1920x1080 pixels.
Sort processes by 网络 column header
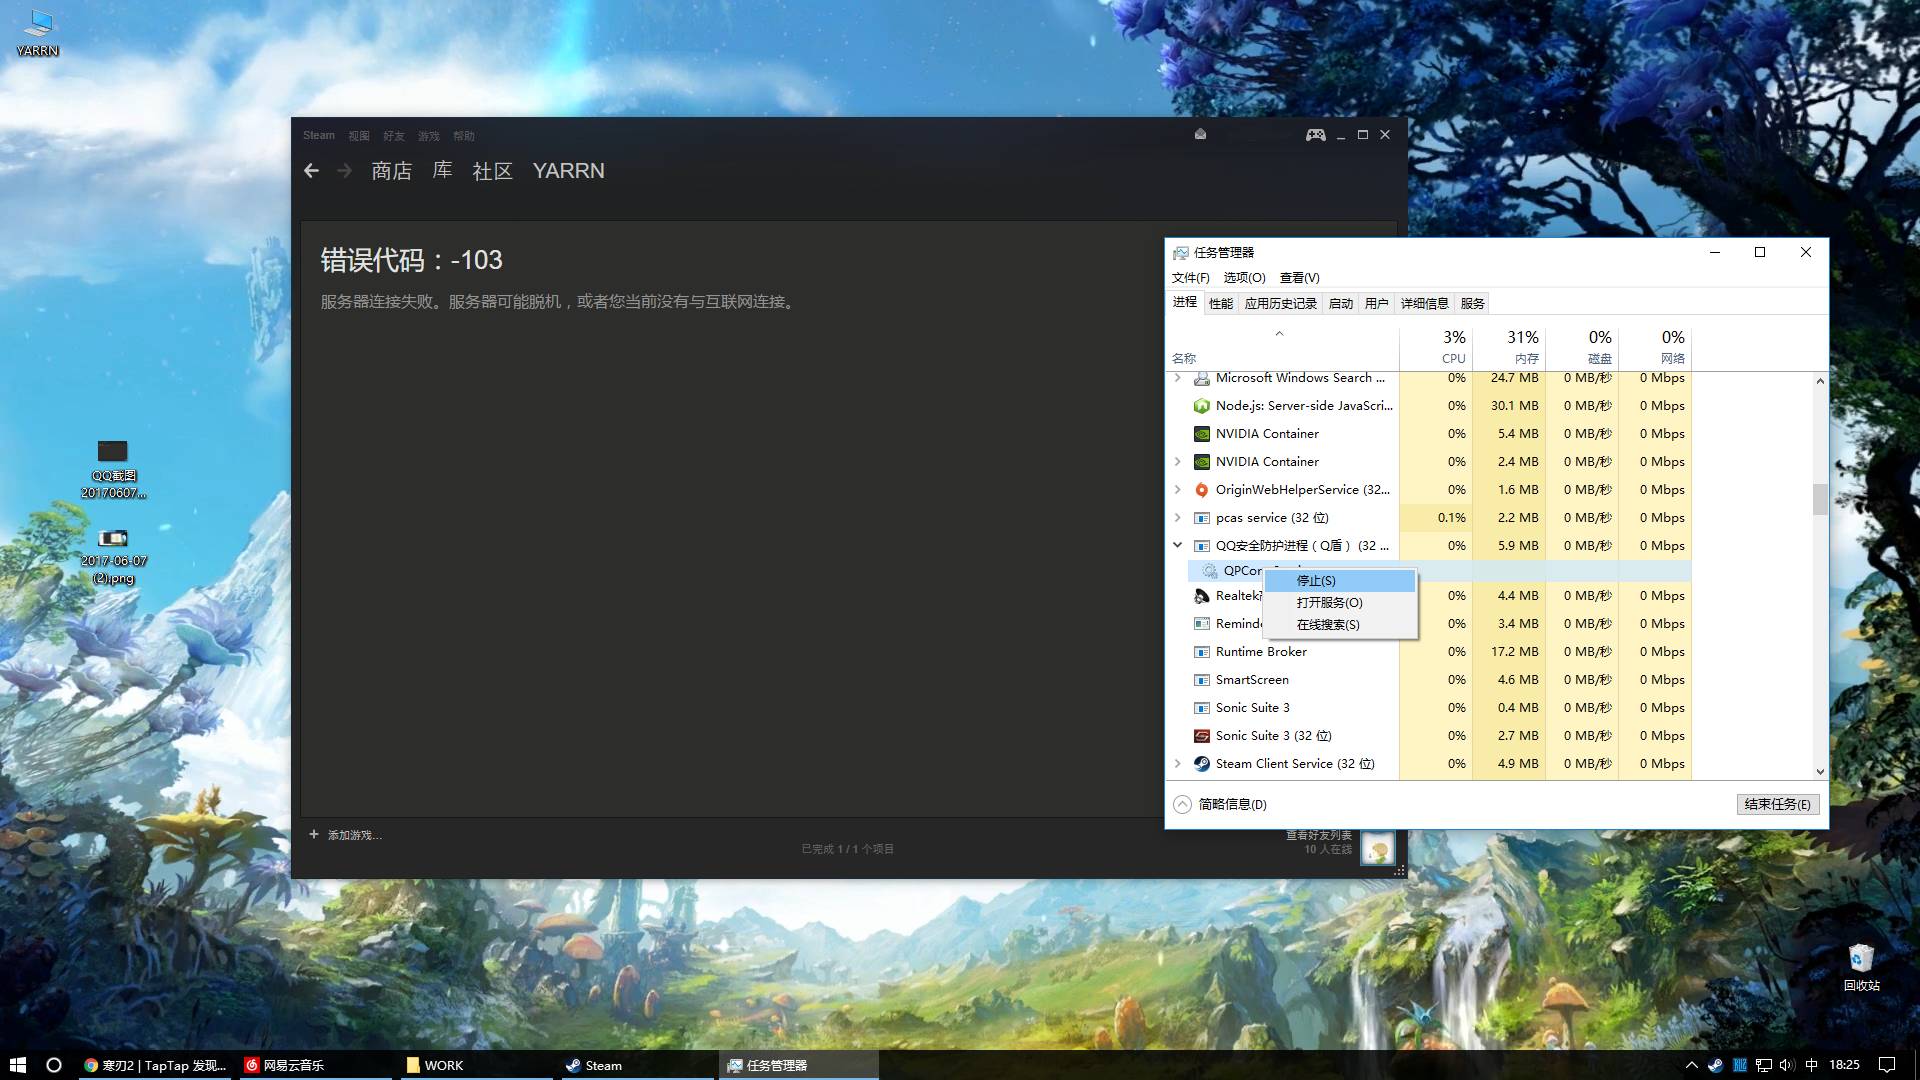(x=1654, y=347)
